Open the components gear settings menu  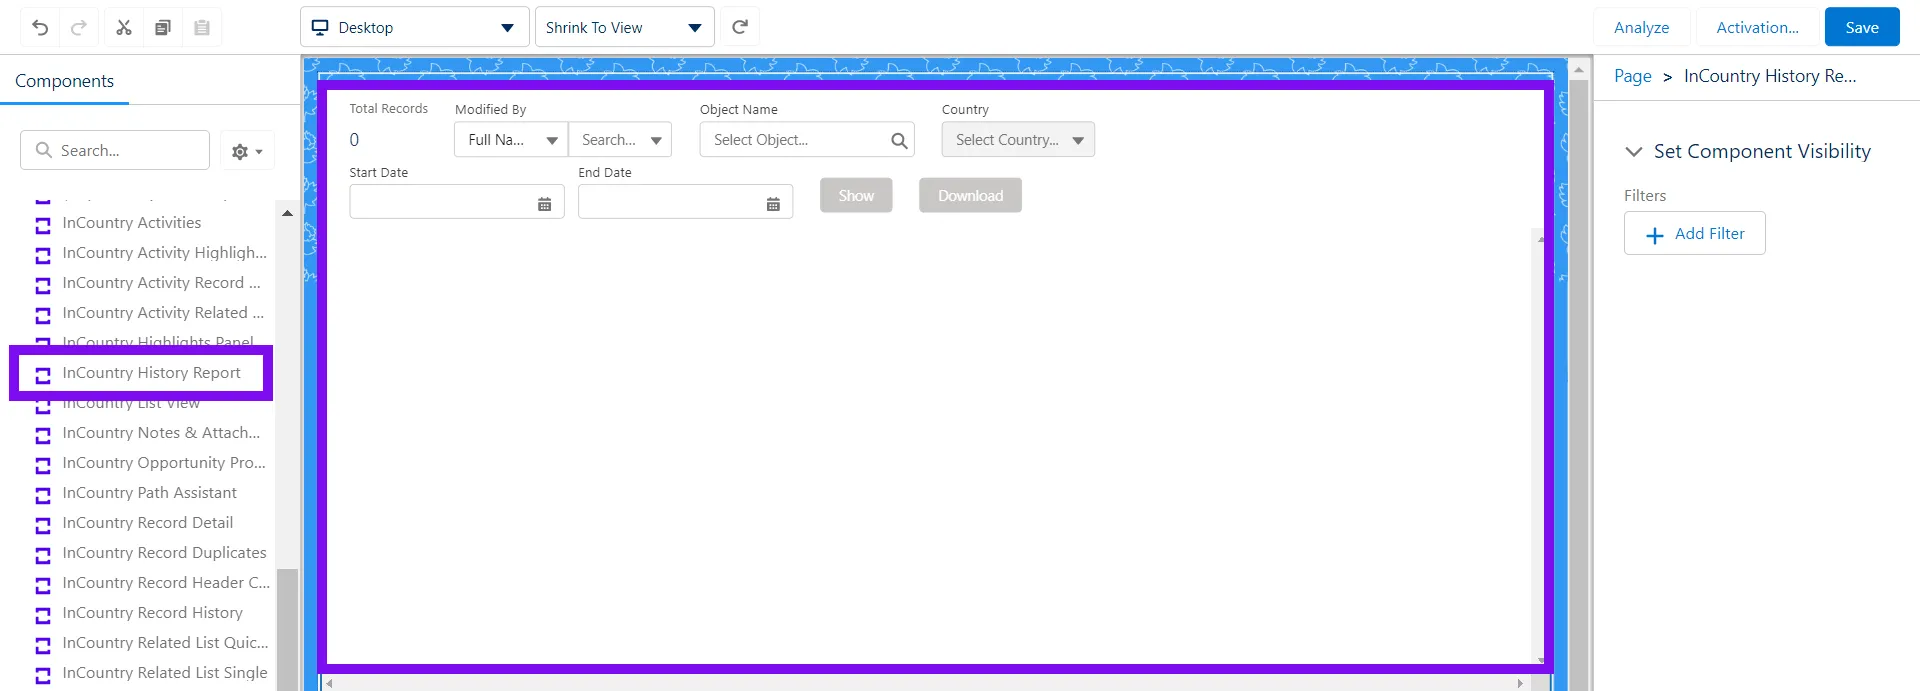tap(246, 151)
